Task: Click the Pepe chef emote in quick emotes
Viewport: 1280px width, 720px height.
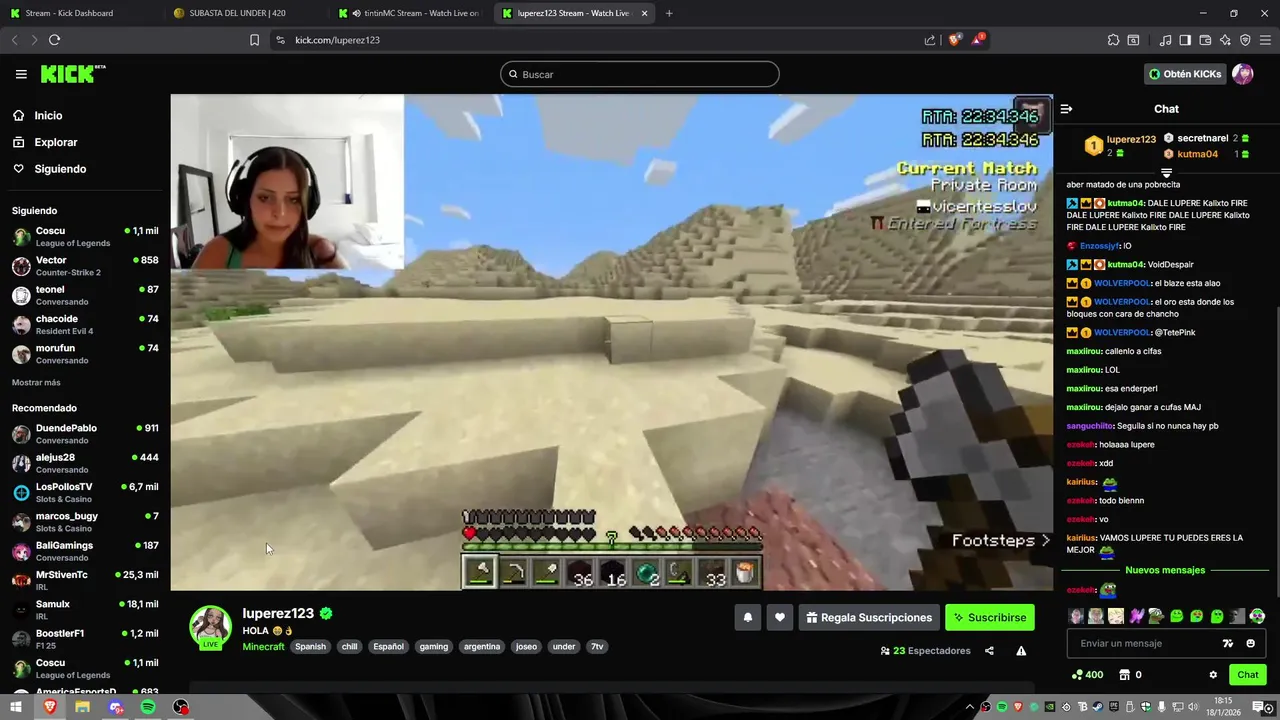Action: coord(1156,617)
